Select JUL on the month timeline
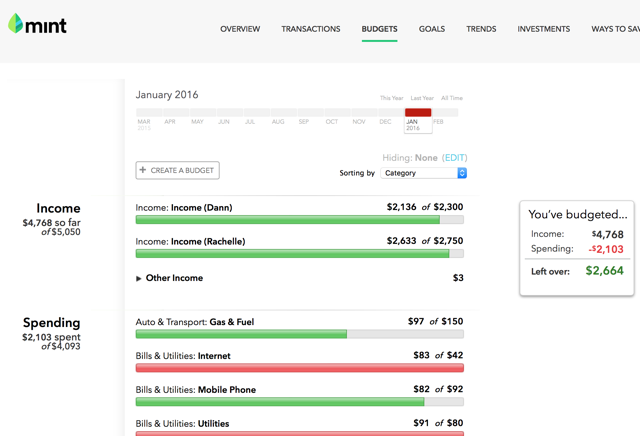 point(250,122)
